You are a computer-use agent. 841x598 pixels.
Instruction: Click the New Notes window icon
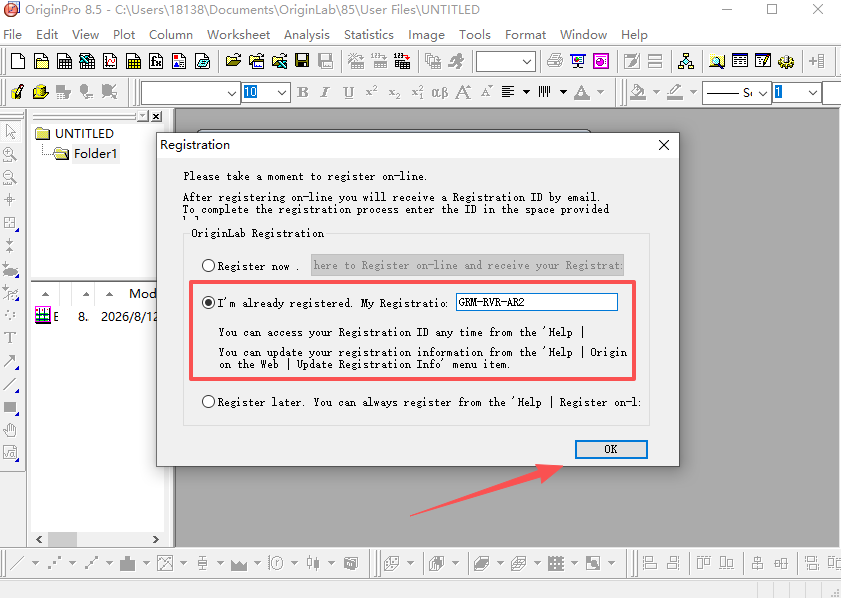[x=202, y=61]
